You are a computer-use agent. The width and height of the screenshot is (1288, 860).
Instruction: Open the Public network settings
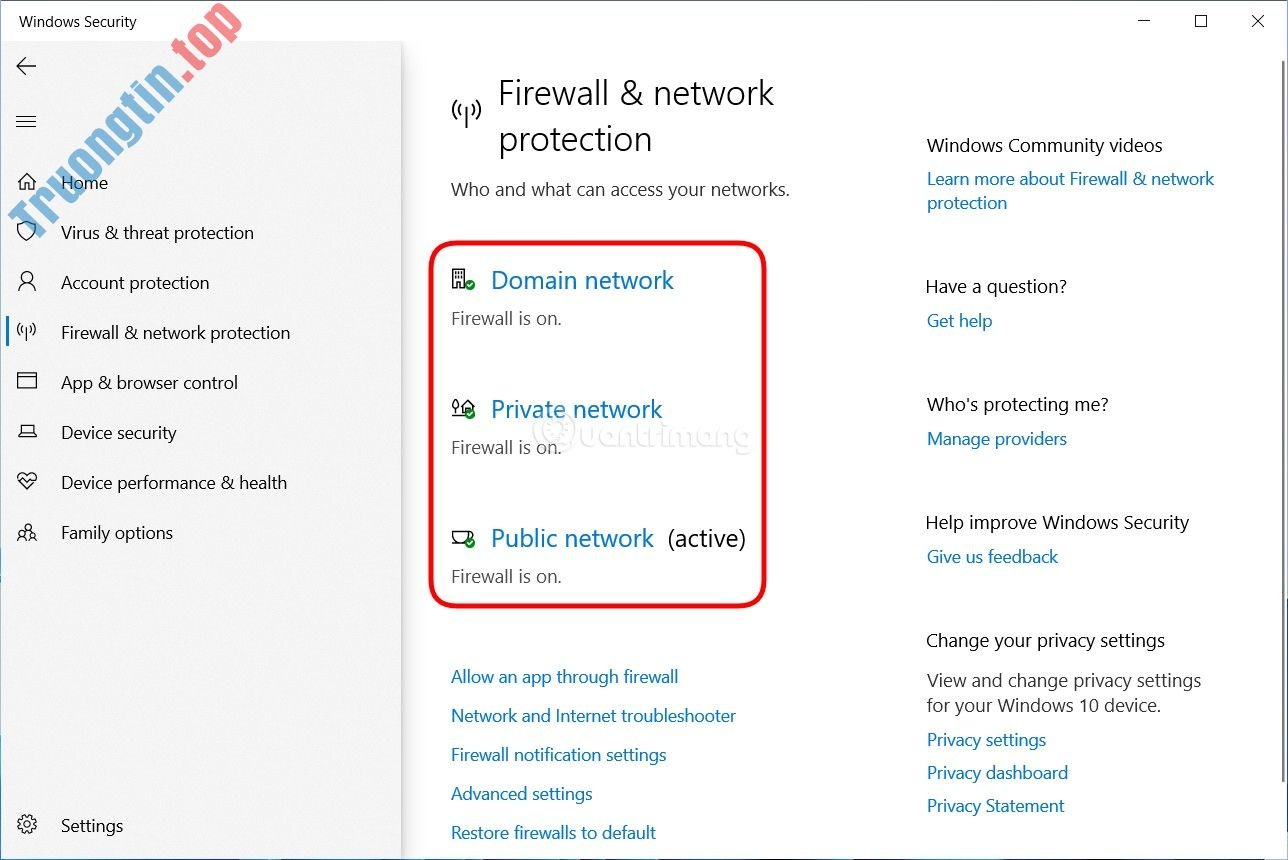pyautogui.click(x=572, y=539)
